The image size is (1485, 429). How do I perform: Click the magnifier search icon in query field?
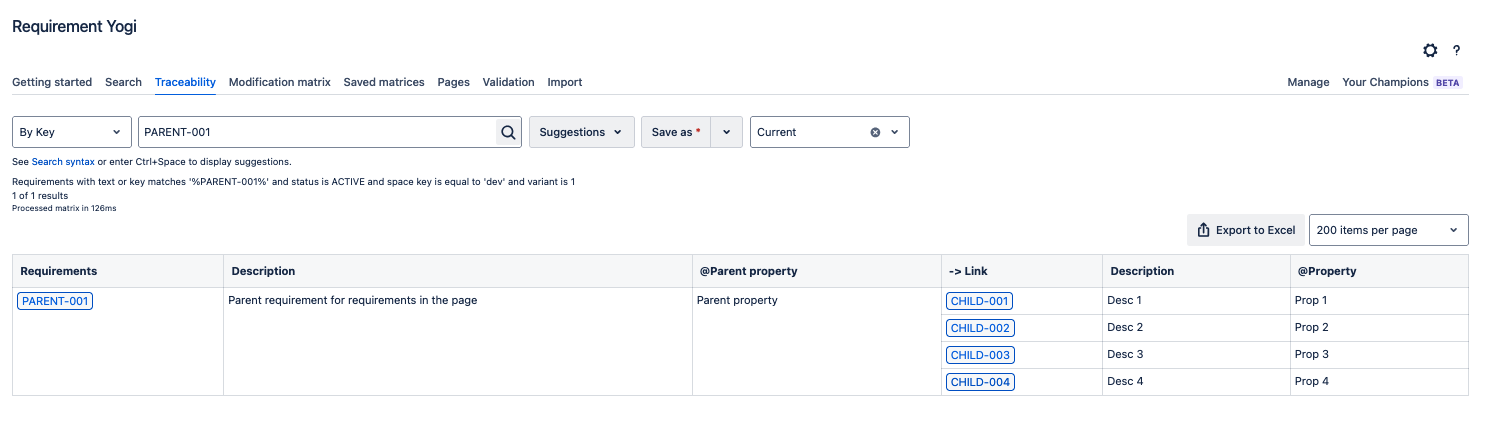coord(508,132)
